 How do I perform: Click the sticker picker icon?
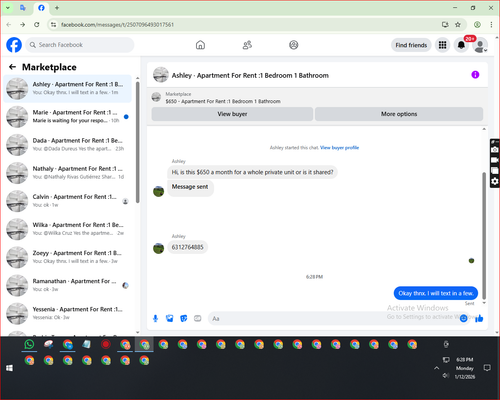184,319
